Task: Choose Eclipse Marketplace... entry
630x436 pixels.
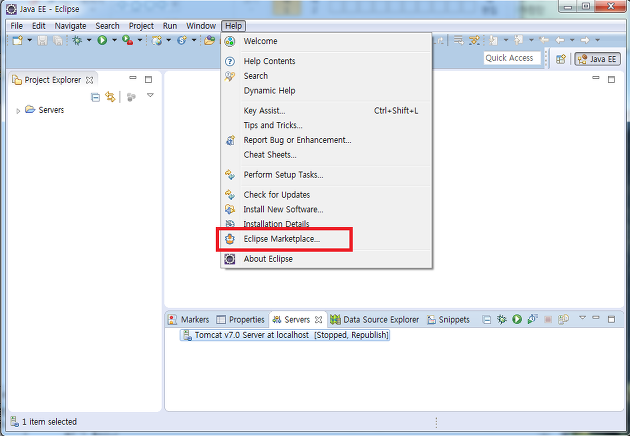Action: click(x=326, y=239)
